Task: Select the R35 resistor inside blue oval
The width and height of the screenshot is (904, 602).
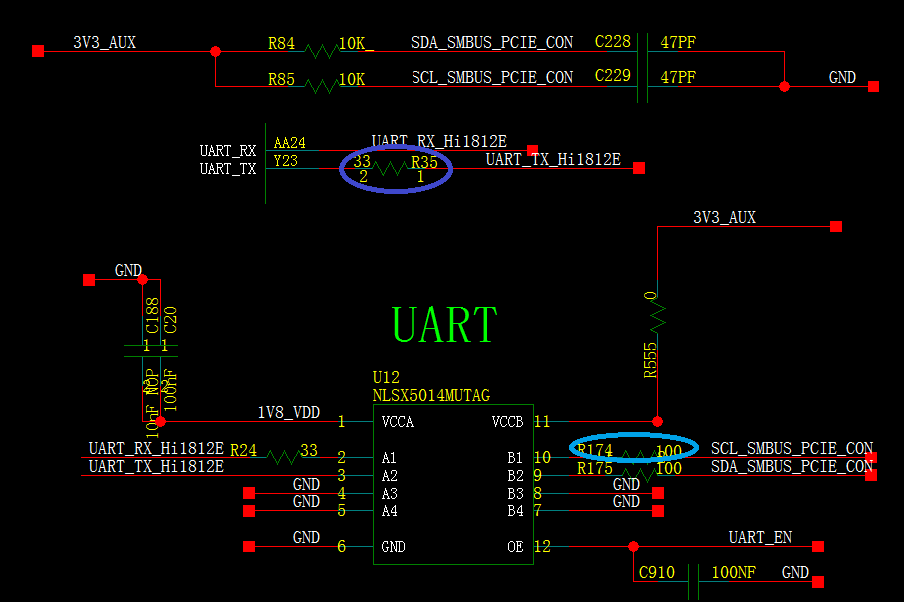Action: click(x=391, y=168)
